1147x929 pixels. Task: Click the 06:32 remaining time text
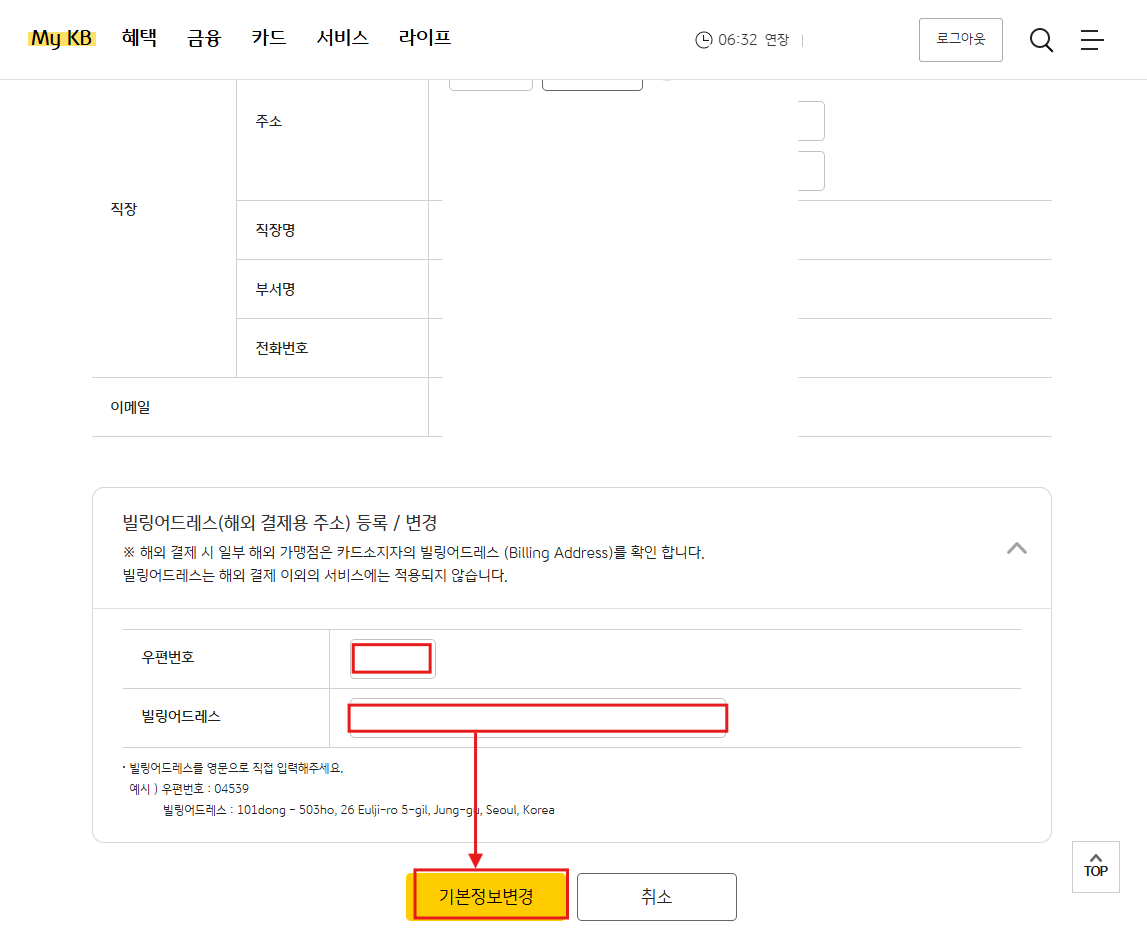[737, 40]
